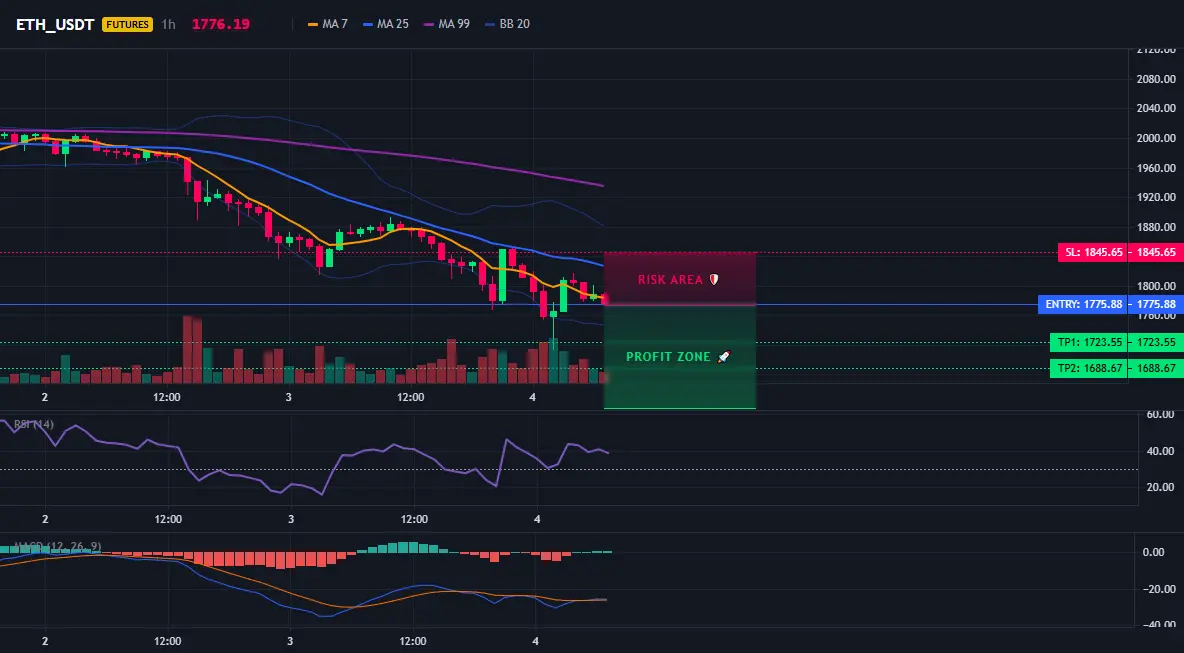This screenshot has width=1184, height=653.
Task: Click the MA 99 purple color dash
Action: point(430,24)
